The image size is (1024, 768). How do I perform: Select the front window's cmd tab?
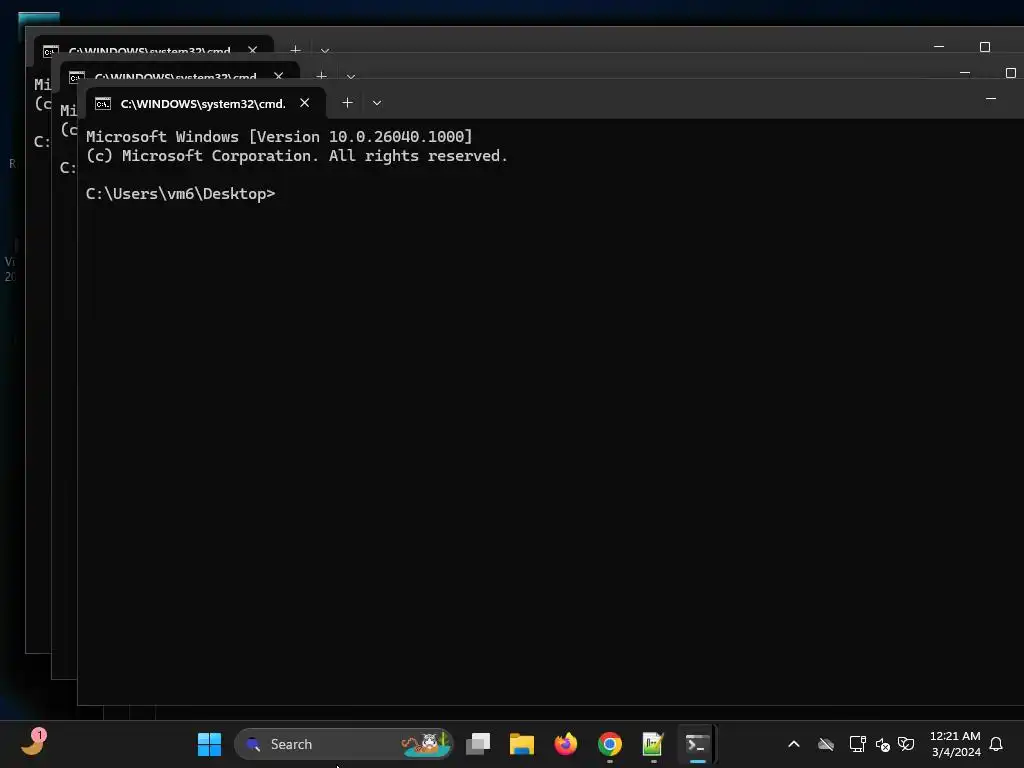204,103
